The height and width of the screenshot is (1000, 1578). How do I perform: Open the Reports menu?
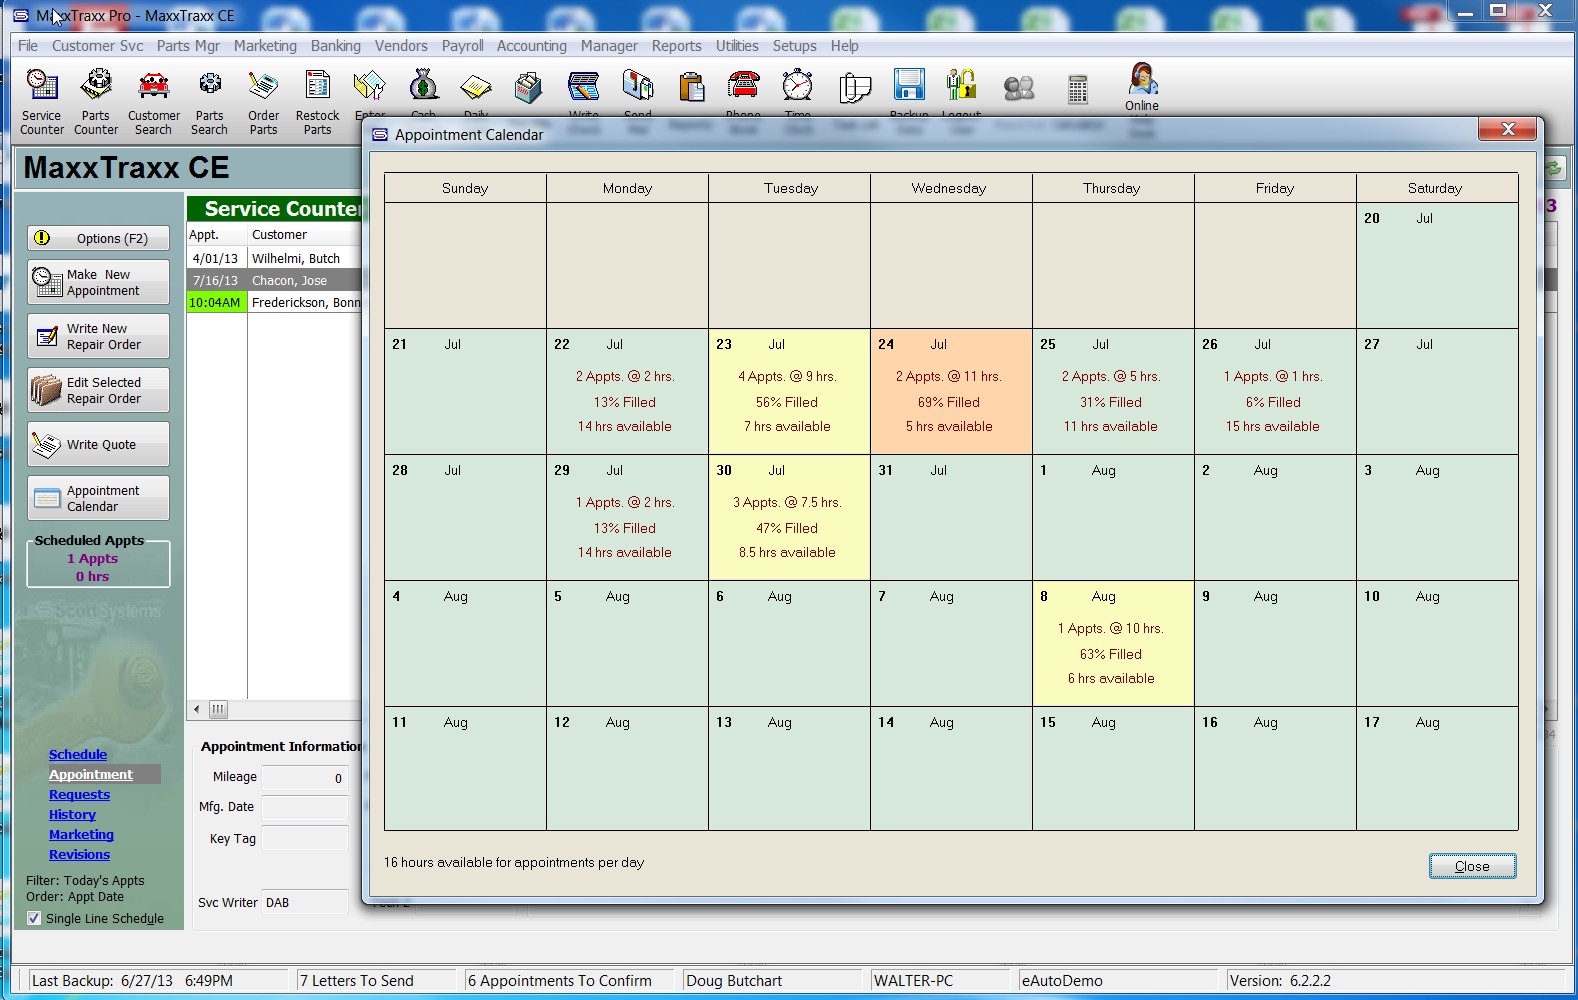click(677, 46)
